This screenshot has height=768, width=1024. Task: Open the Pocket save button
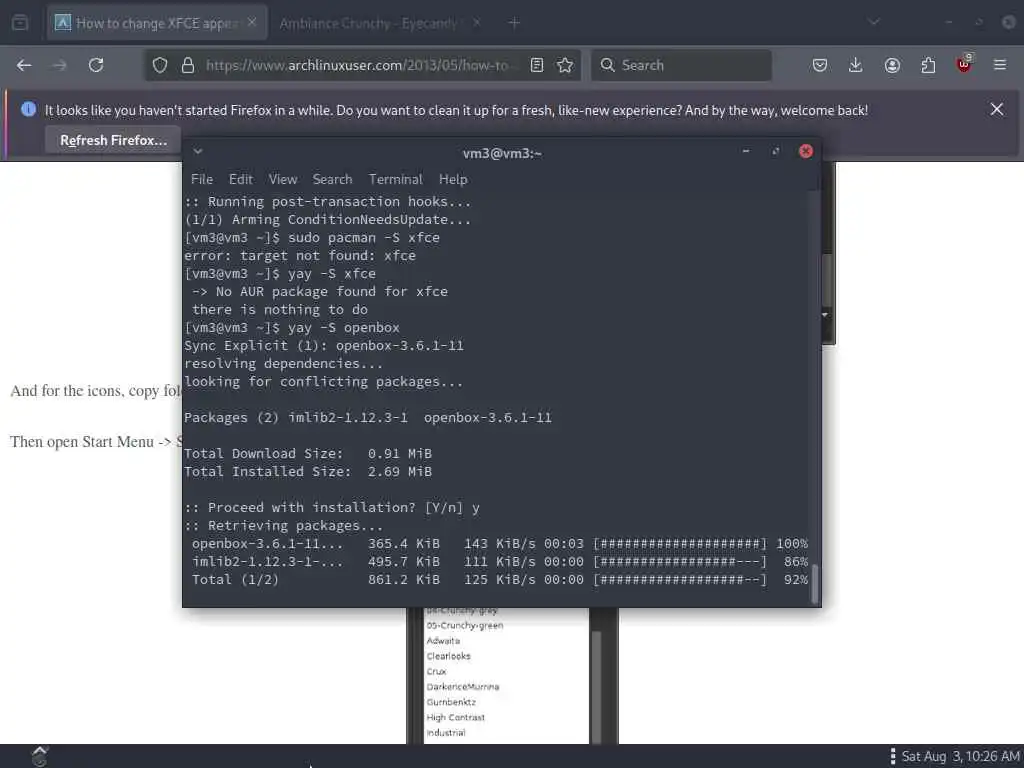pyautogui.click(x=820, y=65)
